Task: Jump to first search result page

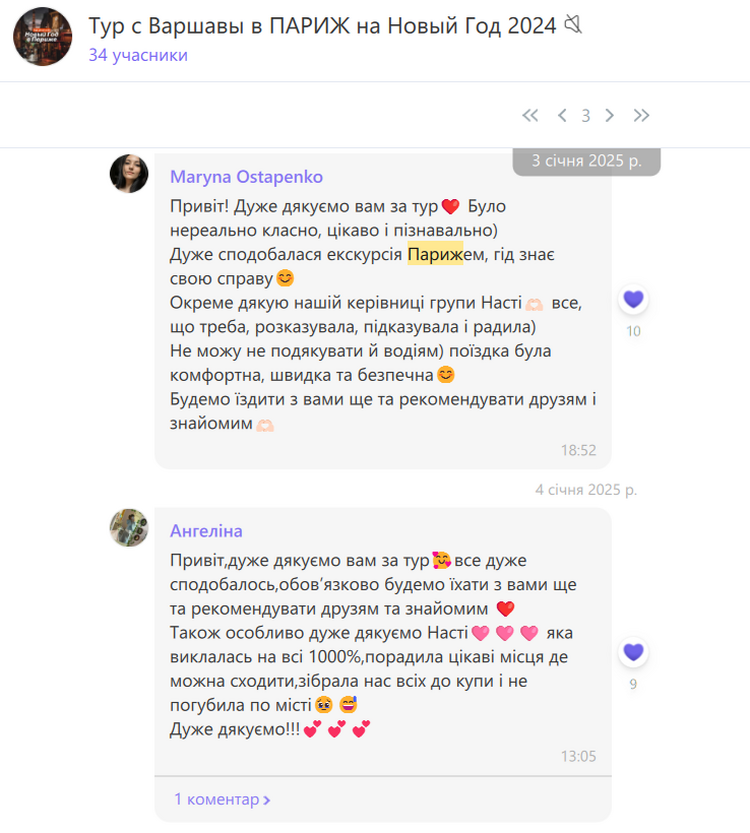Action: point(530,115)
